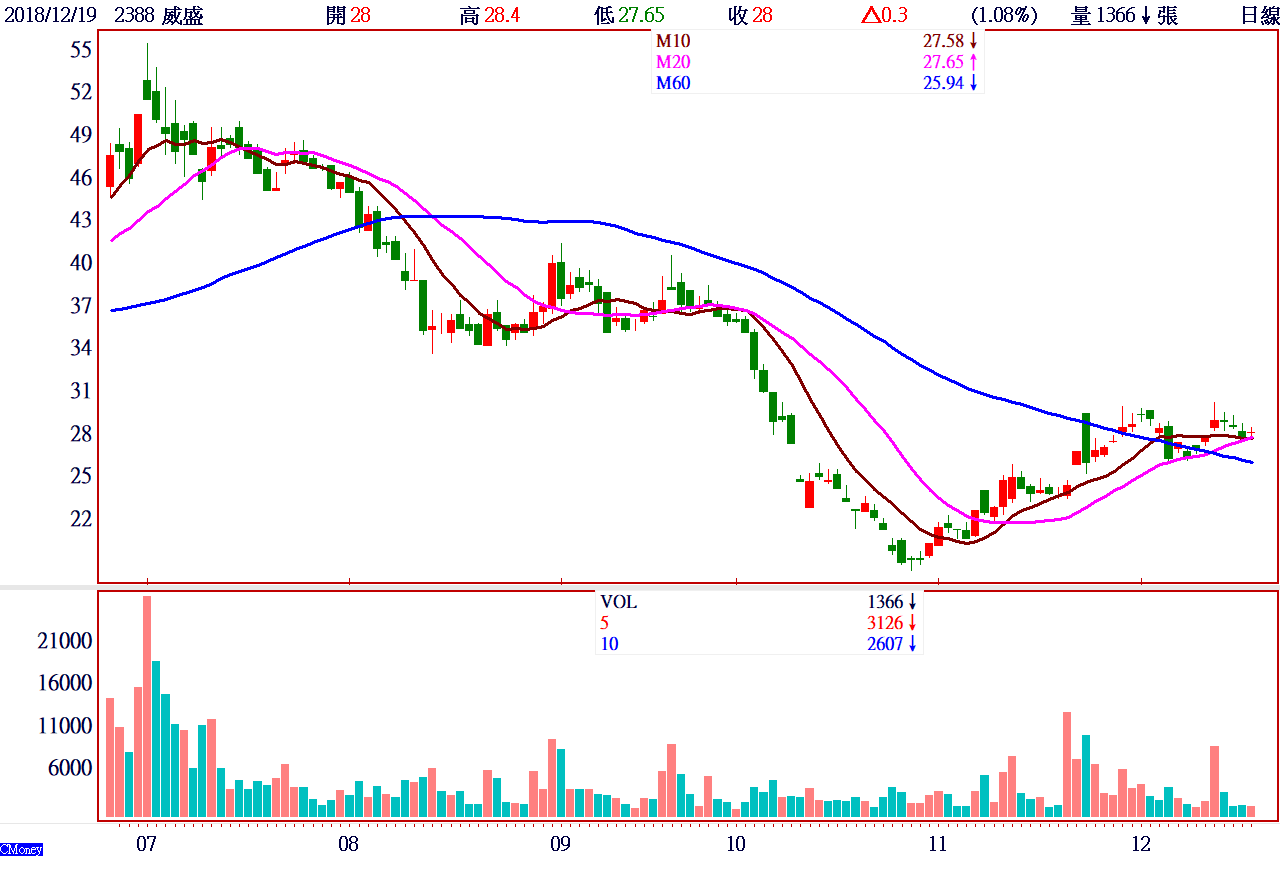Click the VOL legend label in volume panel
Screen dimensions: 1280x874
(618, 602)
